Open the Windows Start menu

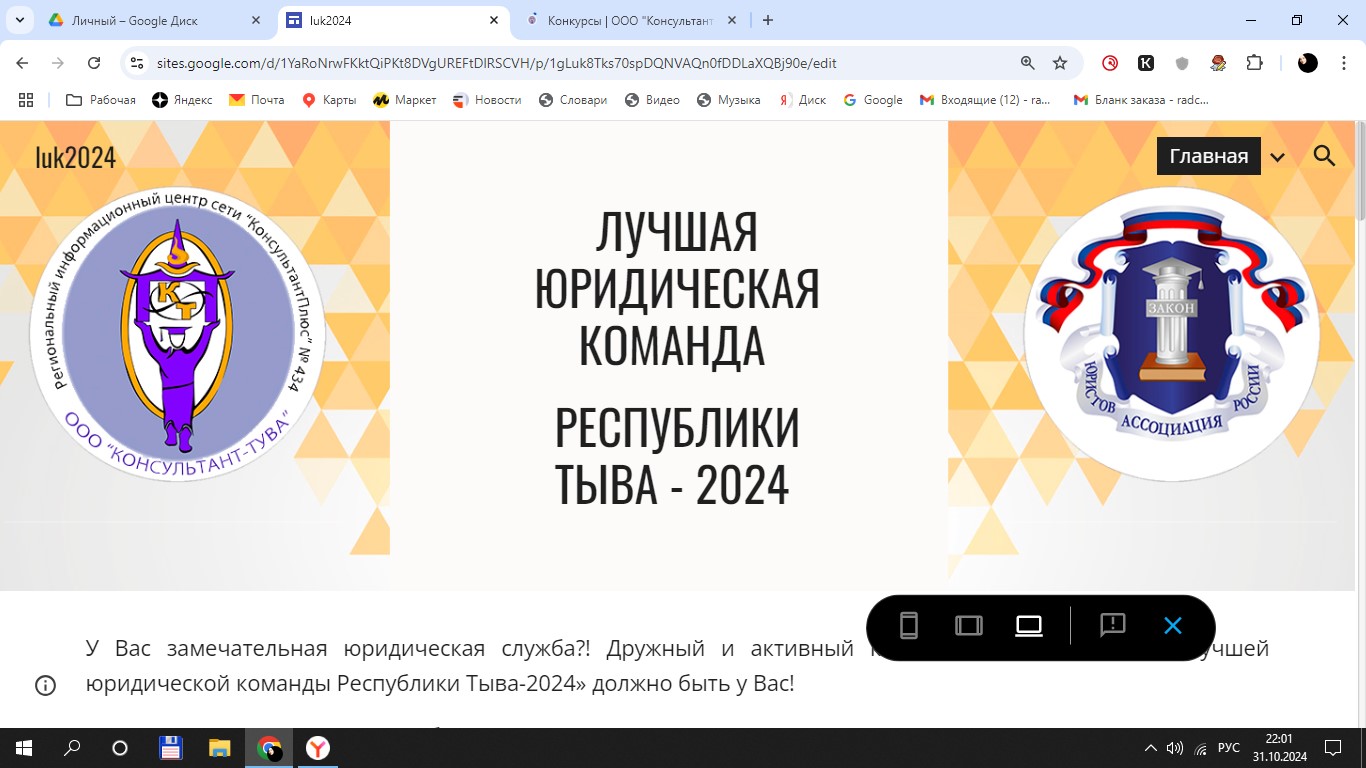[x=24, y=748]
